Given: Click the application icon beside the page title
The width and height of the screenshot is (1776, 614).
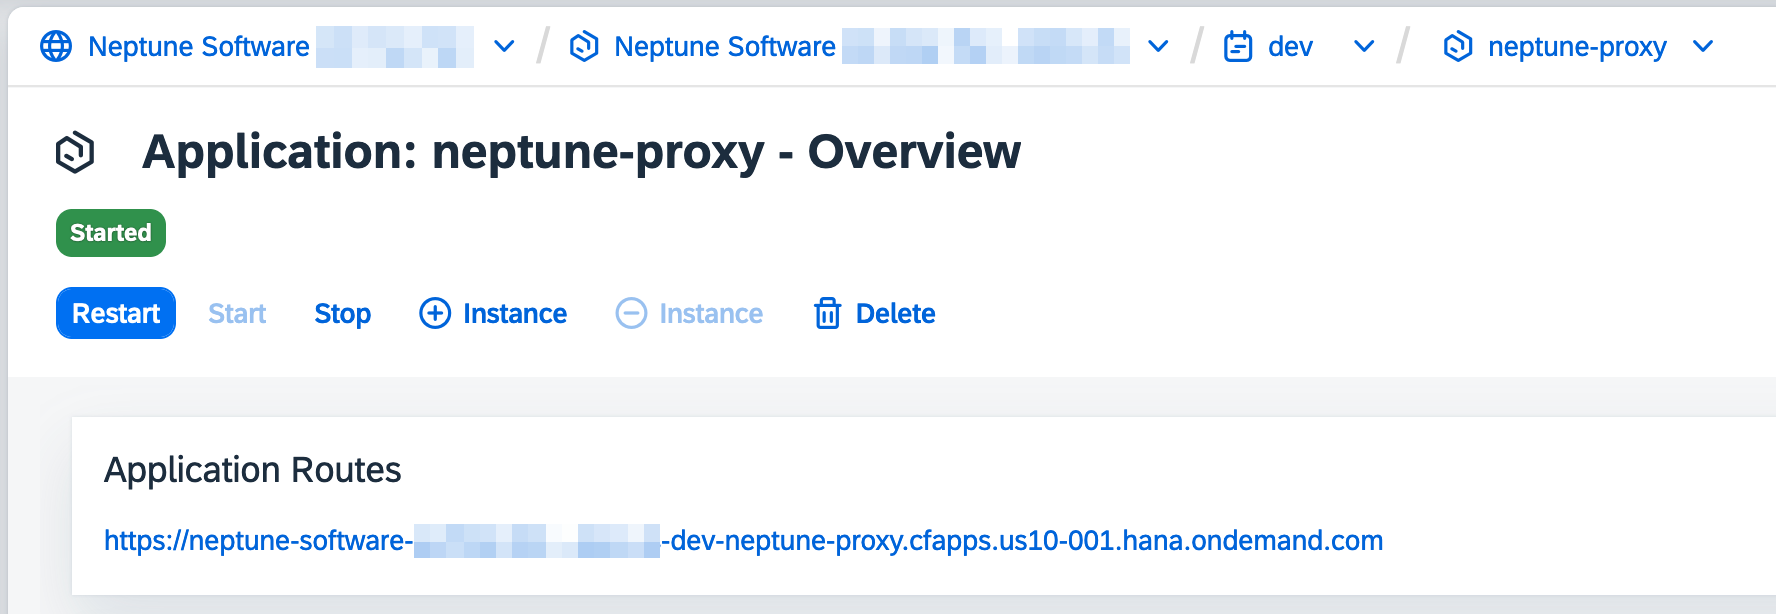Looking at the screenshot, I should (75, 152).
